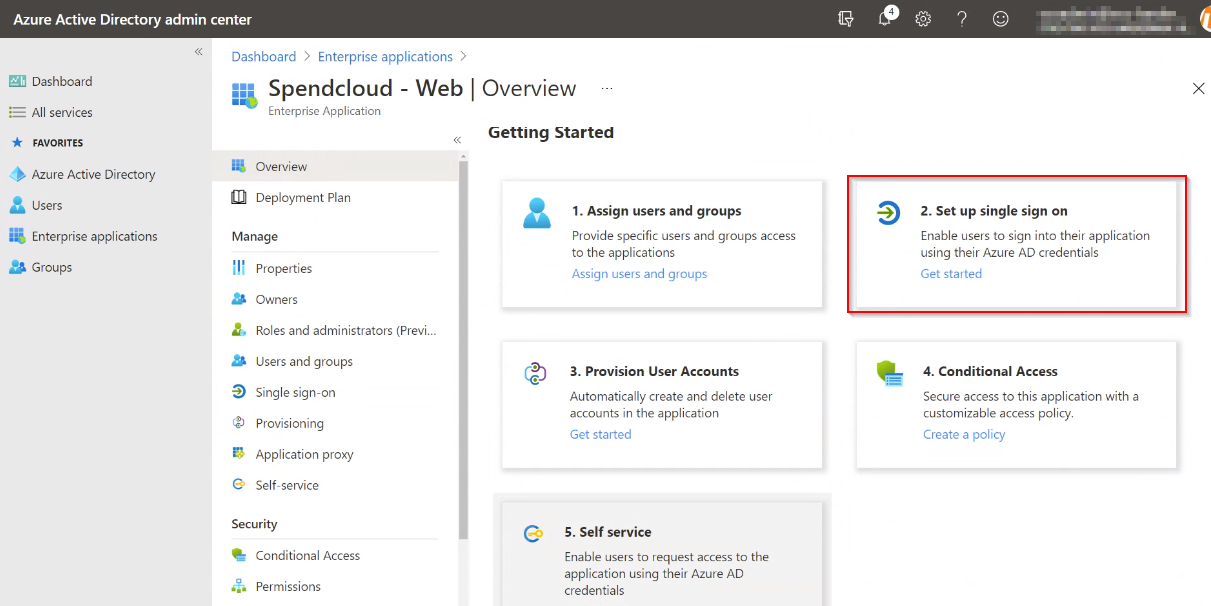Click the Permissions icon in Security section
The width and height of the screenshot is (1211, 606).
239,586
